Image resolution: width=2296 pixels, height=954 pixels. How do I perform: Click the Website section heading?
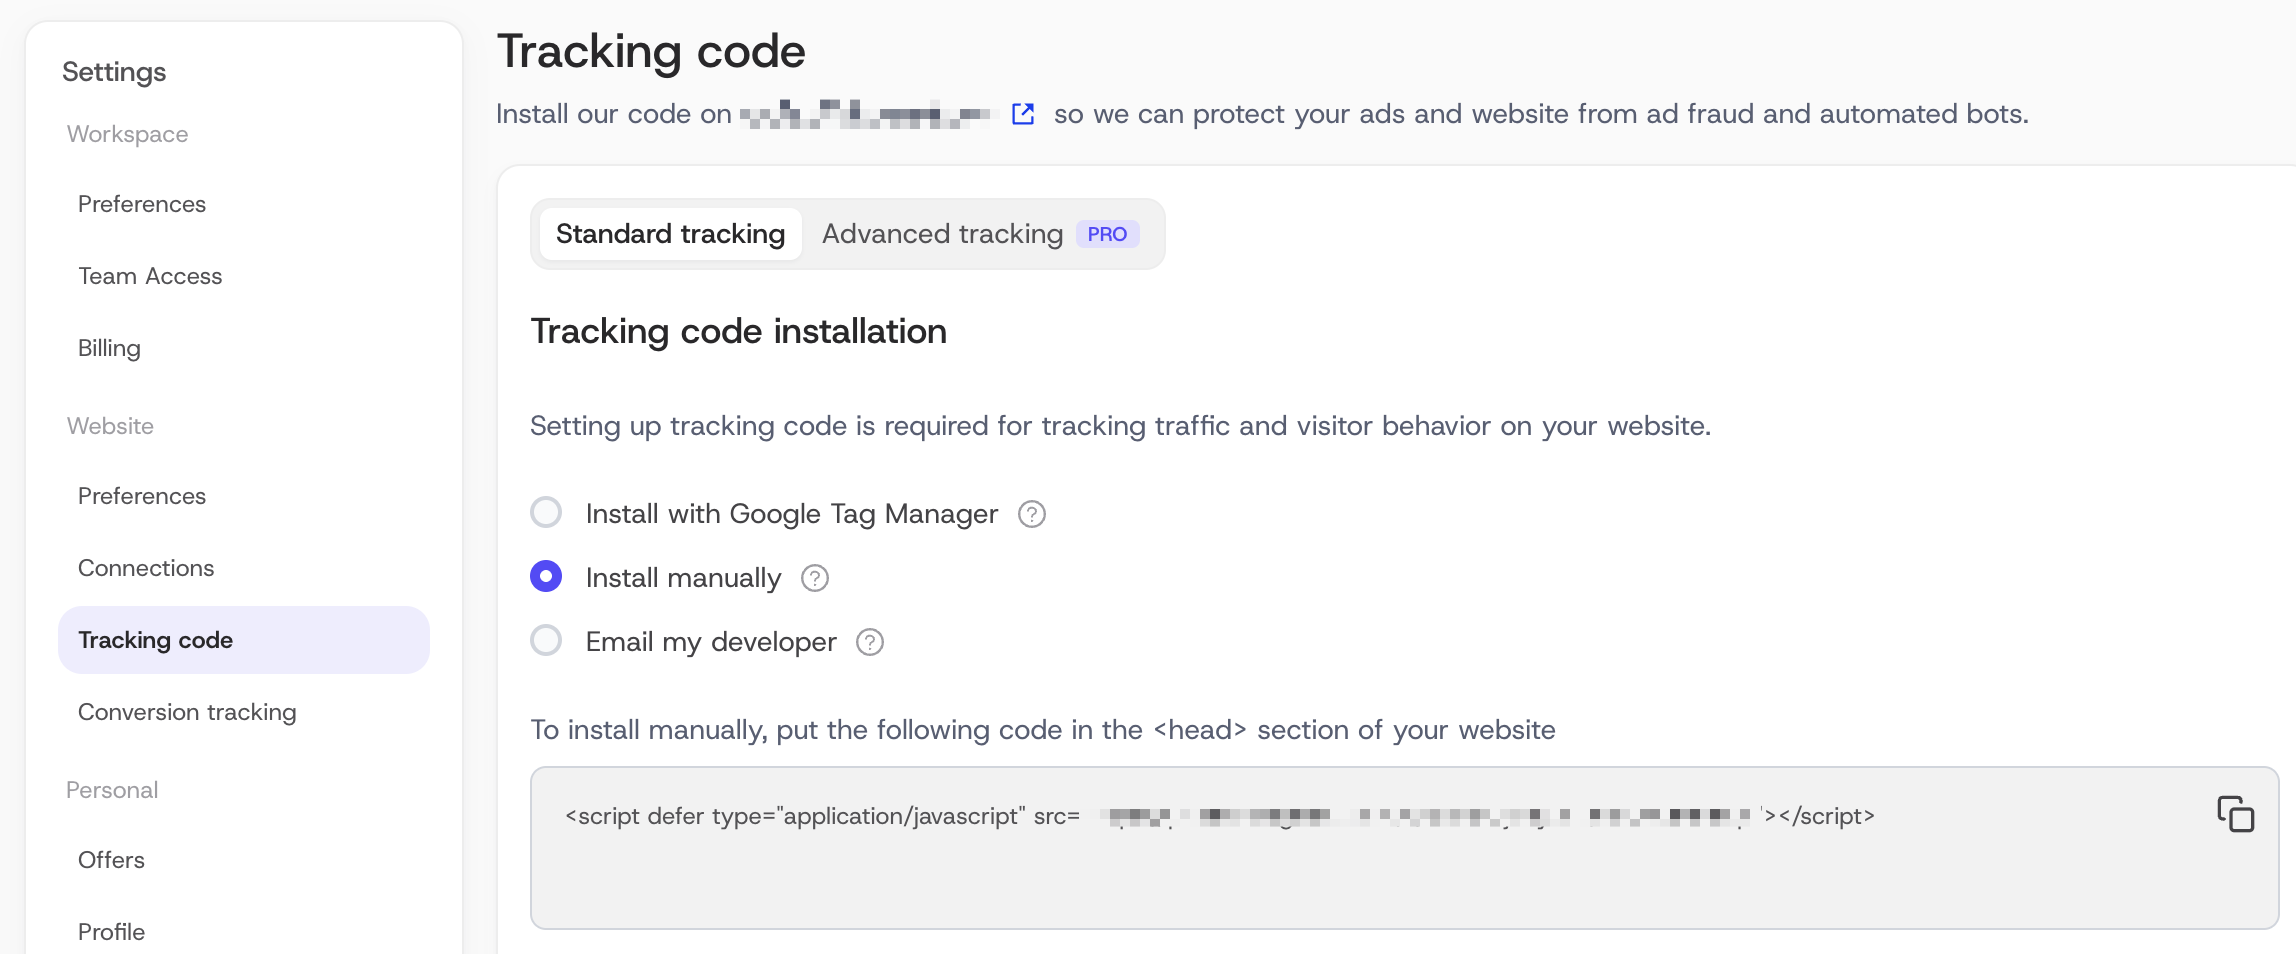click(110, 426)
